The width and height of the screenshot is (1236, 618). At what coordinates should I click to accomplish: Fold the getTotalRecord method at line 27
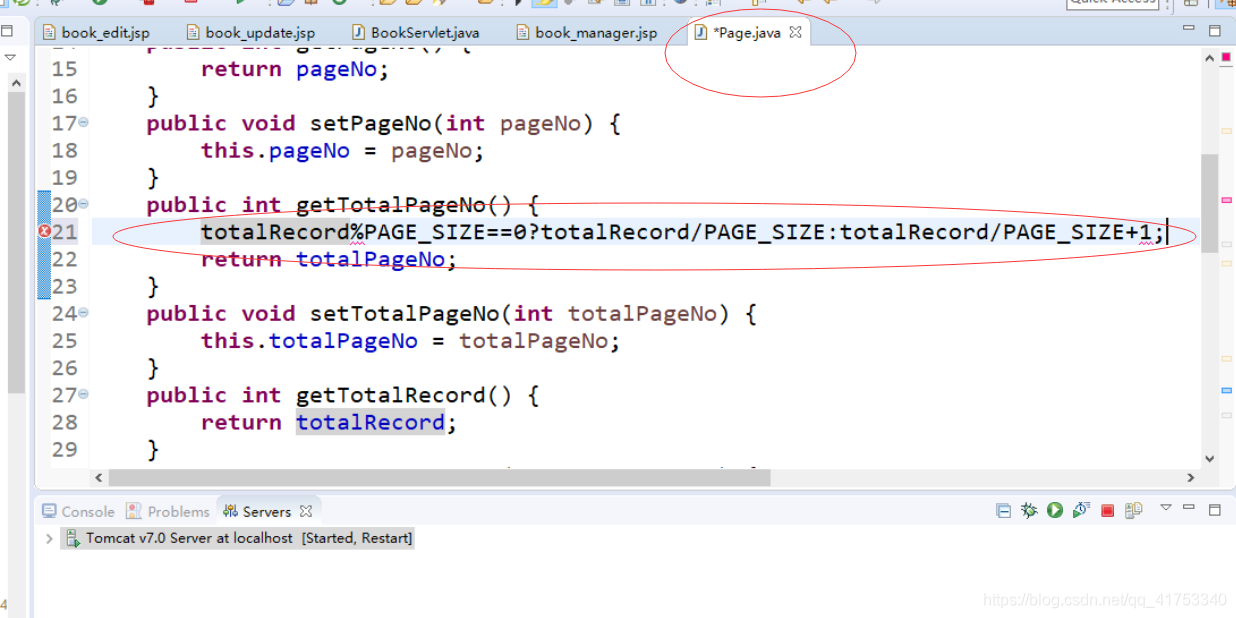84,394
